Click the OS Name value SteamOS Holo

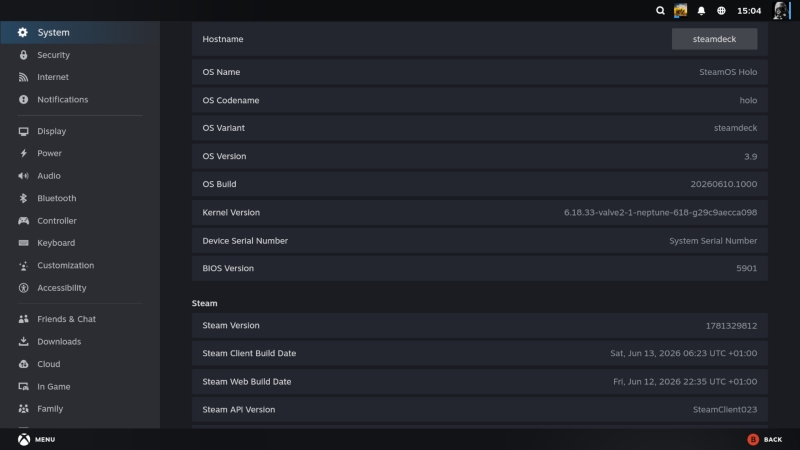[728, 72]
